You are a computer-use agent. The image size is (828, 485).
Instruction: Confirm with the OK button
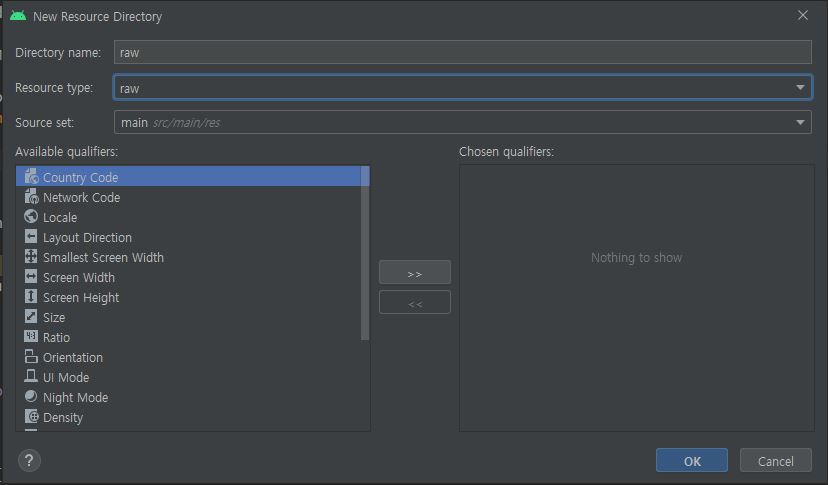point(692,460)
